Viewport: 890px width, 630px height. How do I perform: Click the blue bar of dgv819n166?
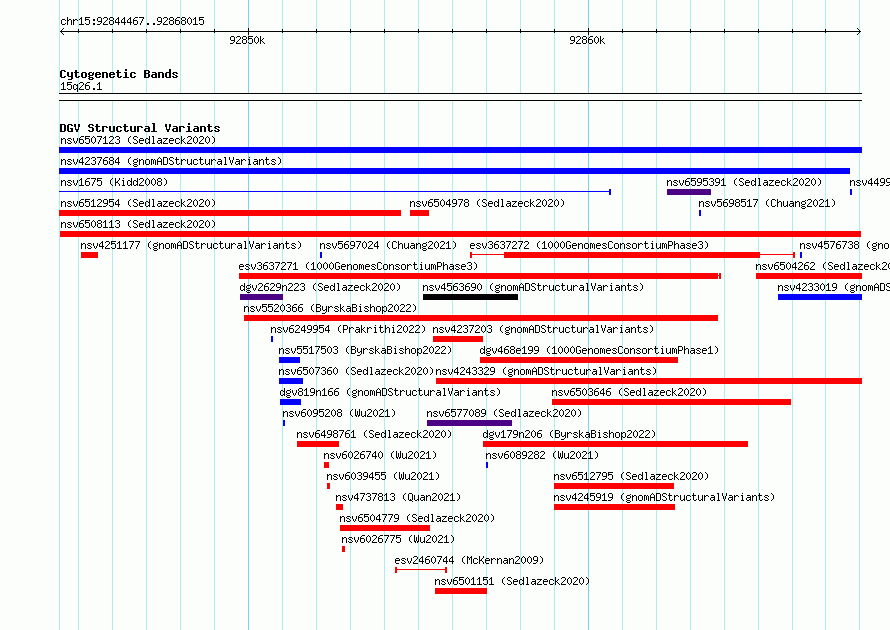(x=290, y=402)
